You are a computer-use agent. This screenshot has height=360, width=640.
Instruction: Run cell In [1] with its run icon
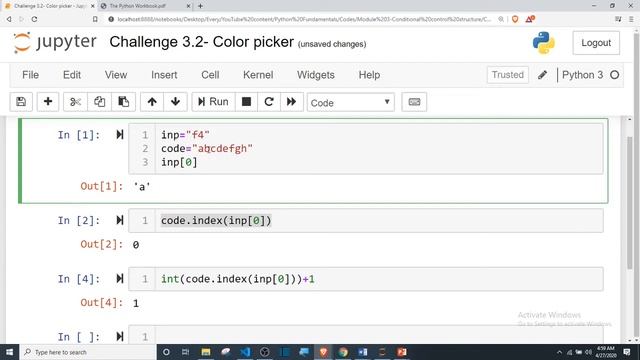tap(120, 135)
